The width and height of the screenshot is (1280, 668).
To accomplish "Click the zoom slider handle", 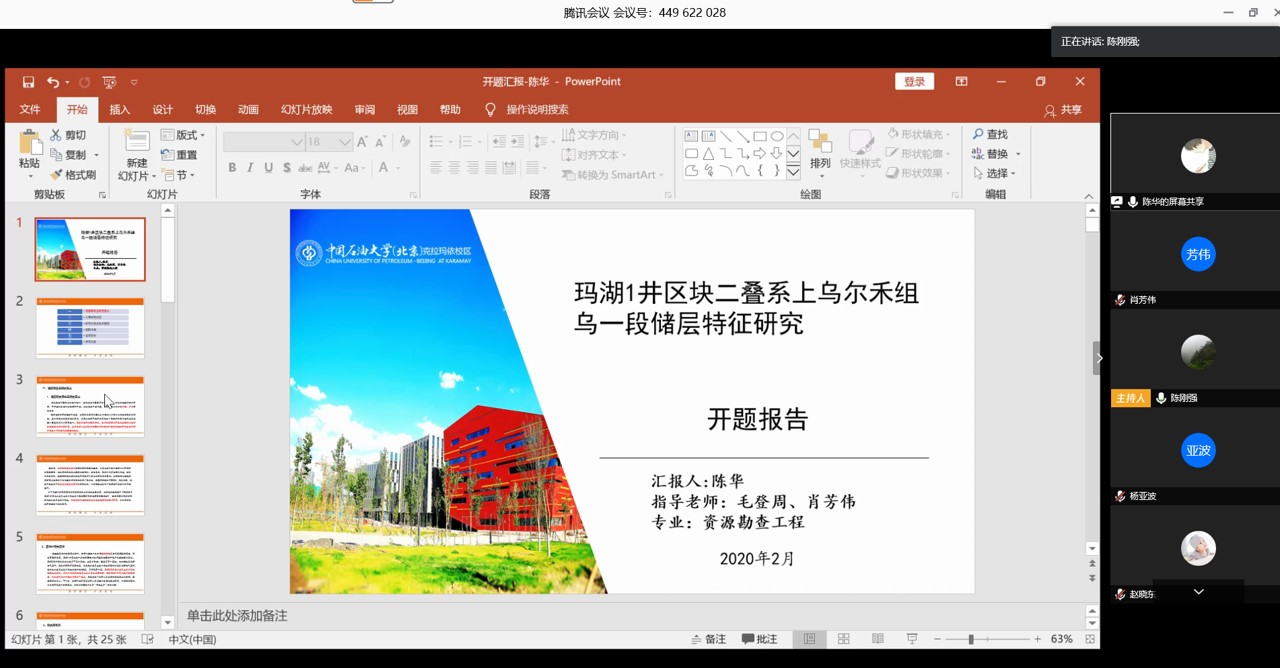I will tap(970, 639).
